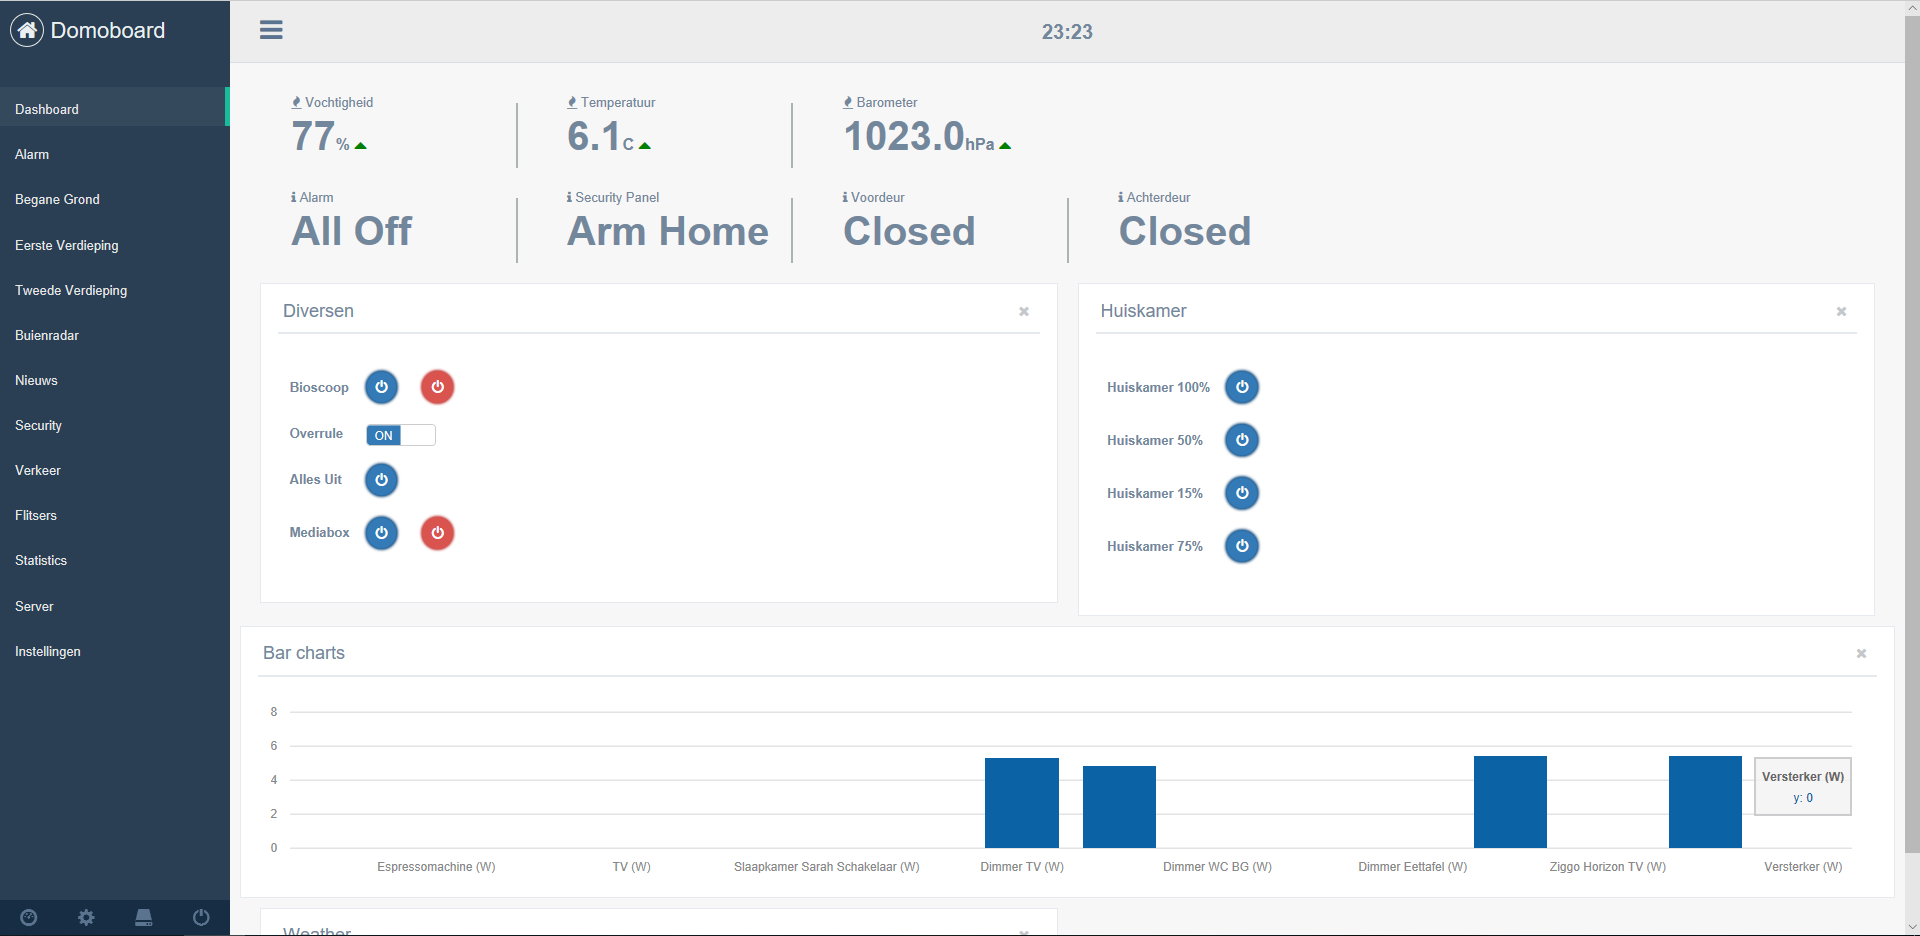Go to Begane Grond page

coord(115,199)
